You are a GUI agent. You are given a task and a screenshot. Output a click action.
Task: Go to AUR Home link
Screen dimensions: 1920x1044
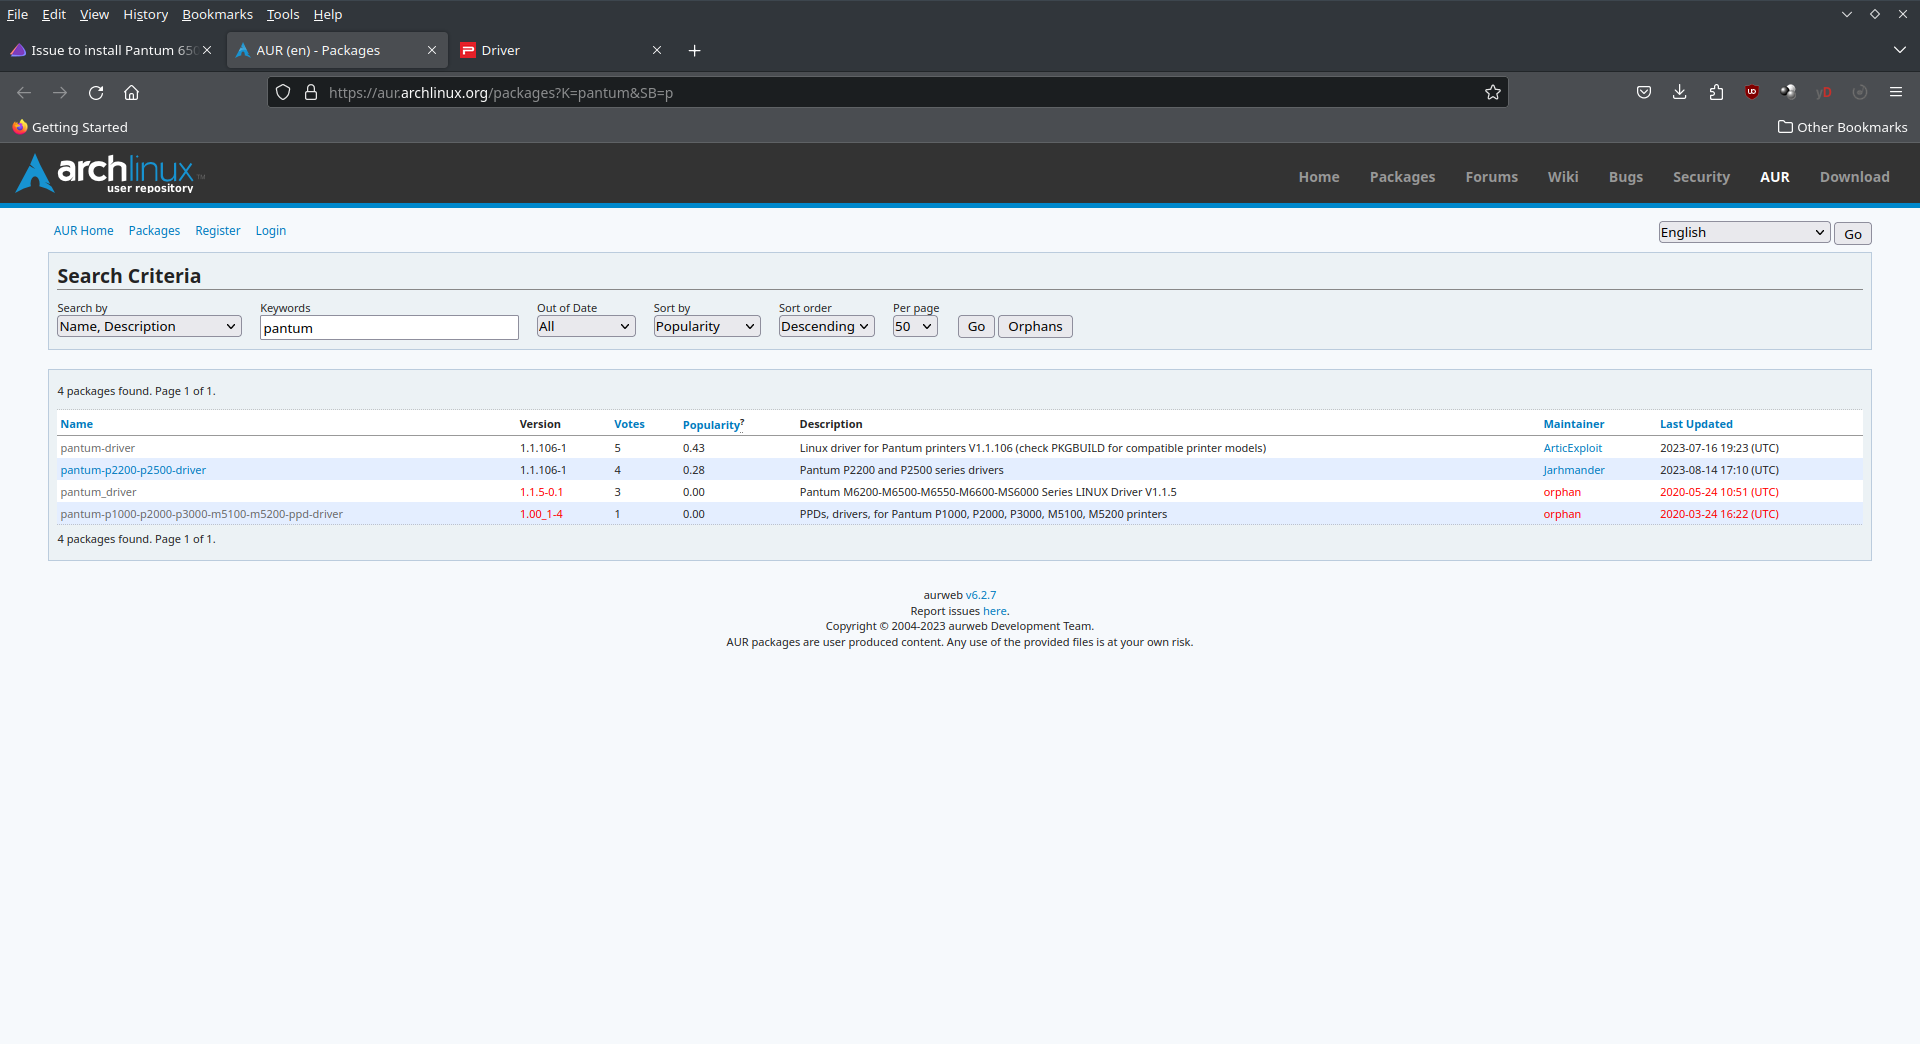83,230
